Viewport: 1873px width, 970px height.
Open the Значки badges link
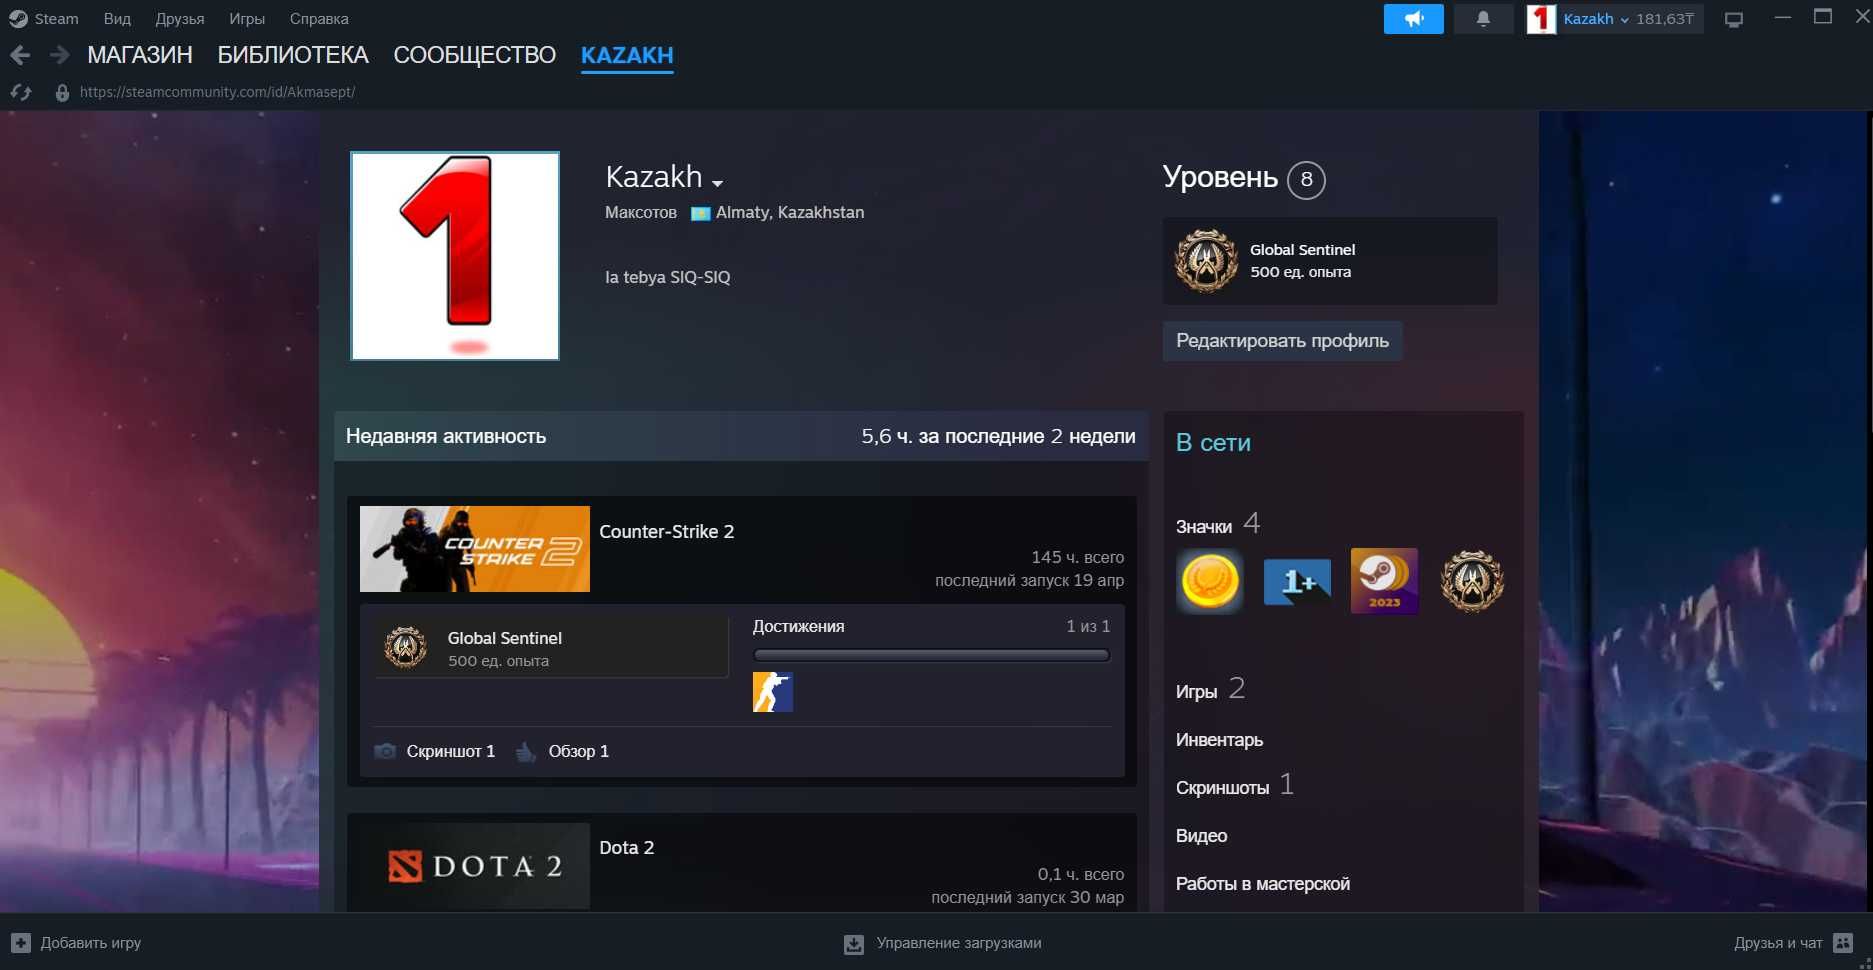1204,527
